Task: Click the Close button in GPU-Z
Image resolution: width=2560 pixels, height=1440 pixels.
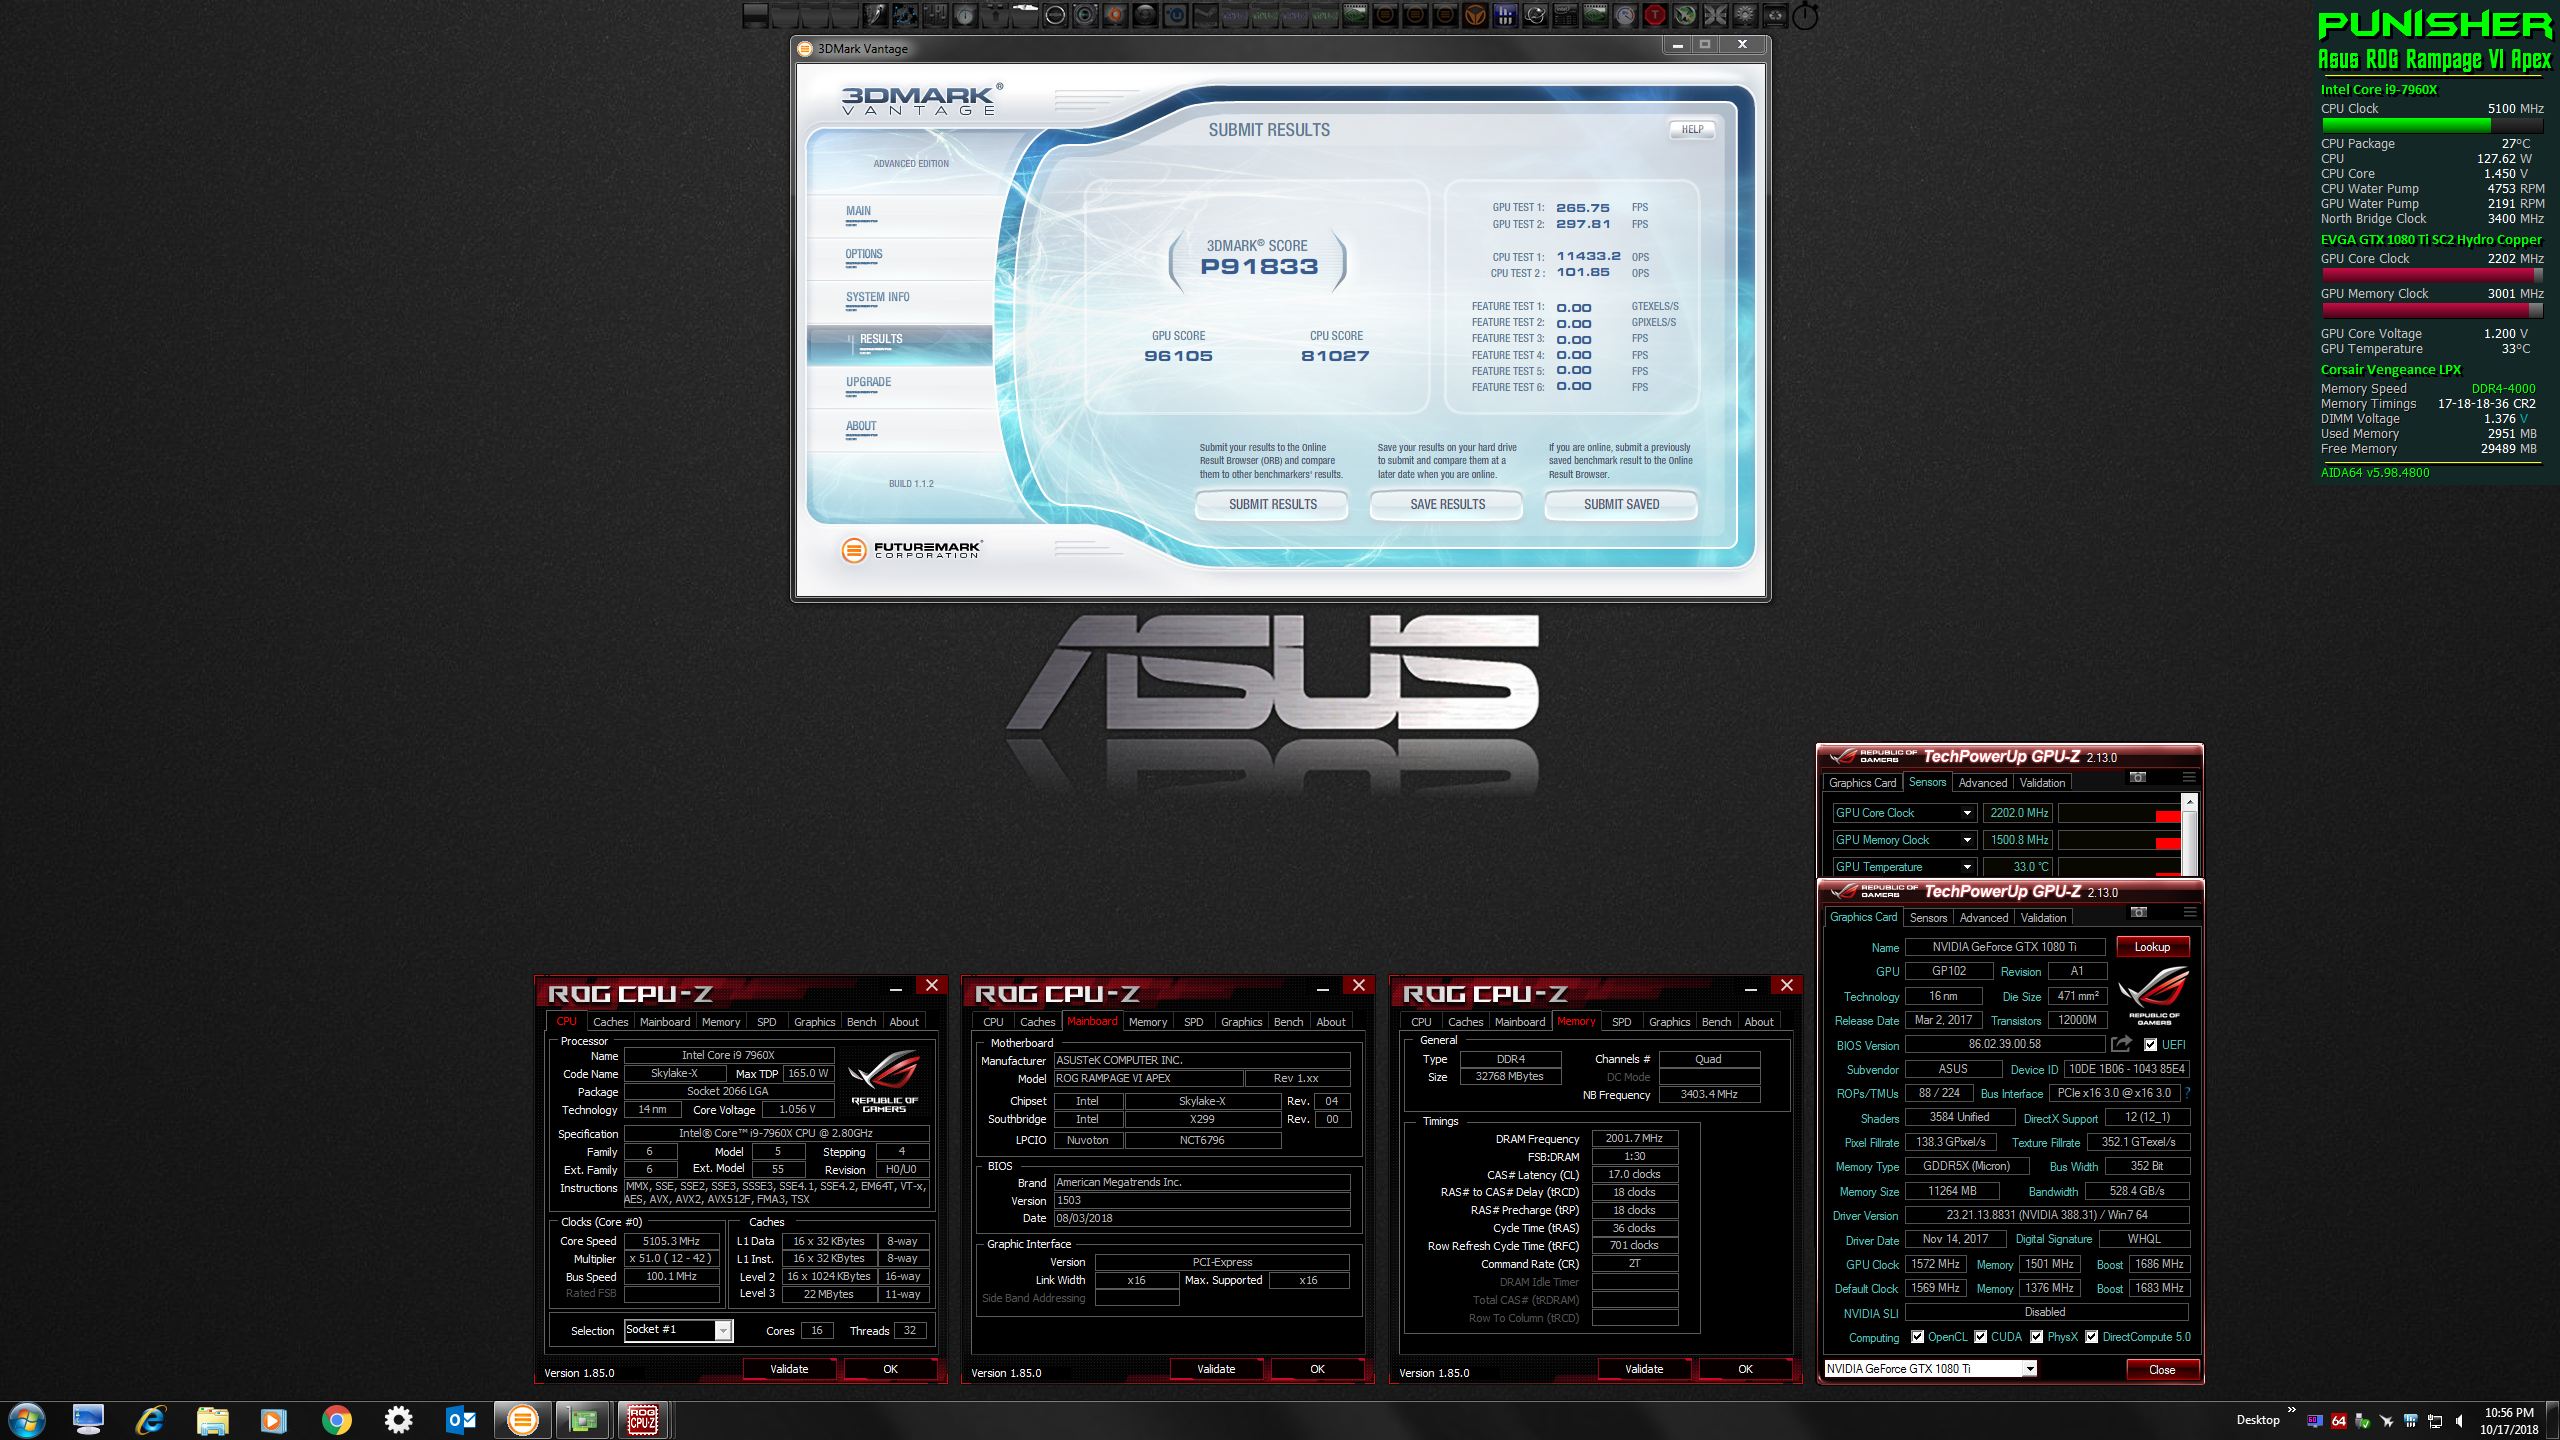Action: click(x=2162, y=1370)
